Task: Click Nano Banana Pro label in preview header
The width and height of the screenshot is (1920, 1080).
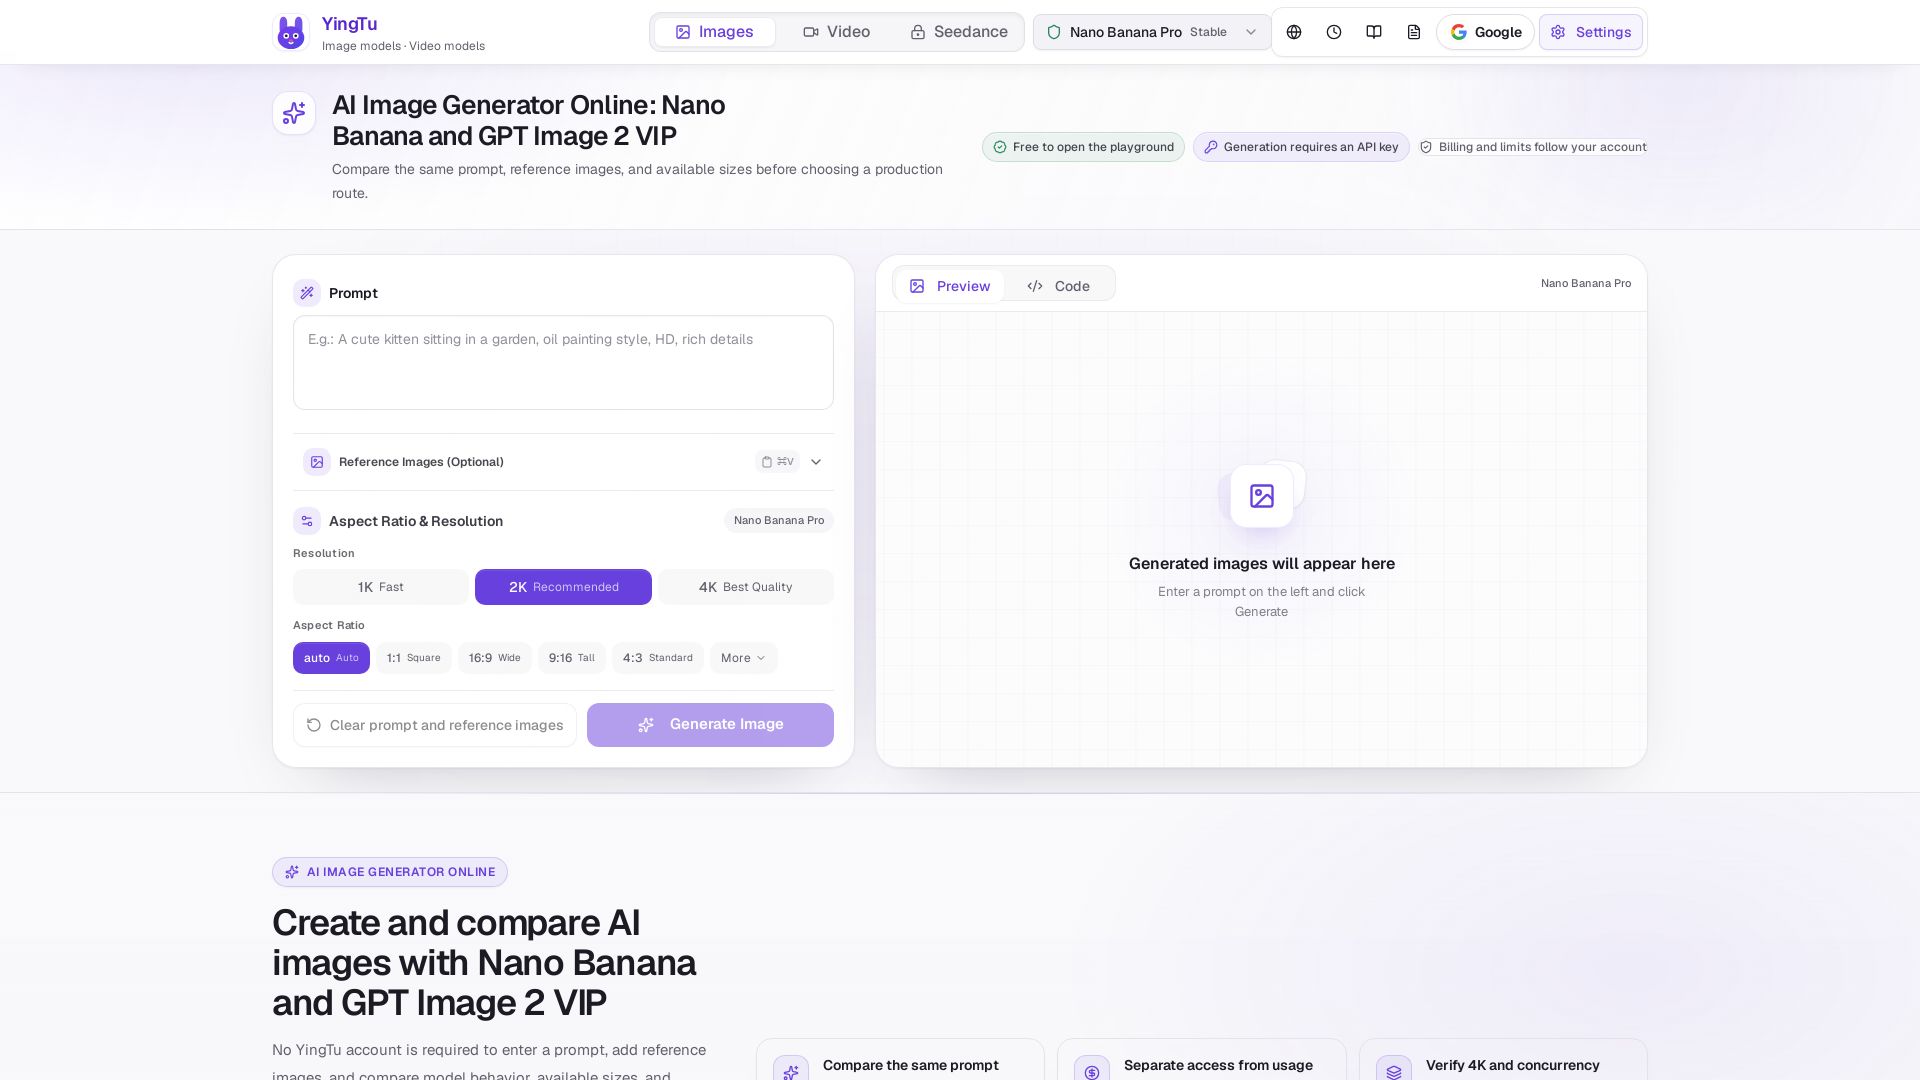Action: pyautogui.click(x=1586, y=284)
